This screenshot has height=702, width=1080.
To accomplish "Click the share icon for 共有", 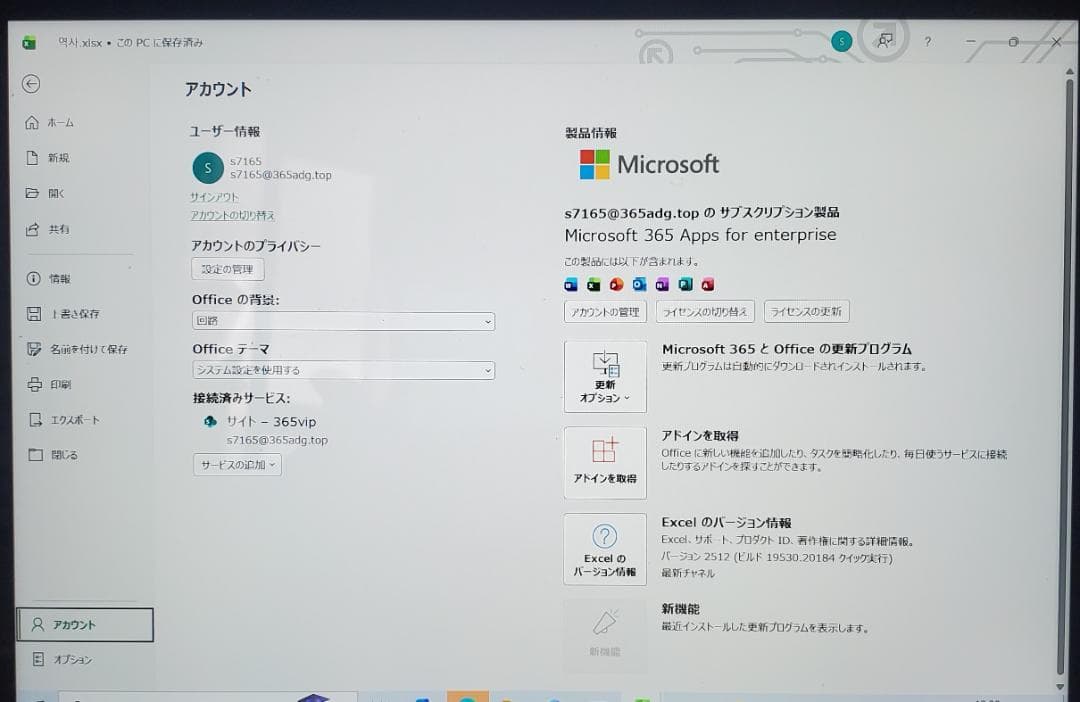I will coord(32,229).
